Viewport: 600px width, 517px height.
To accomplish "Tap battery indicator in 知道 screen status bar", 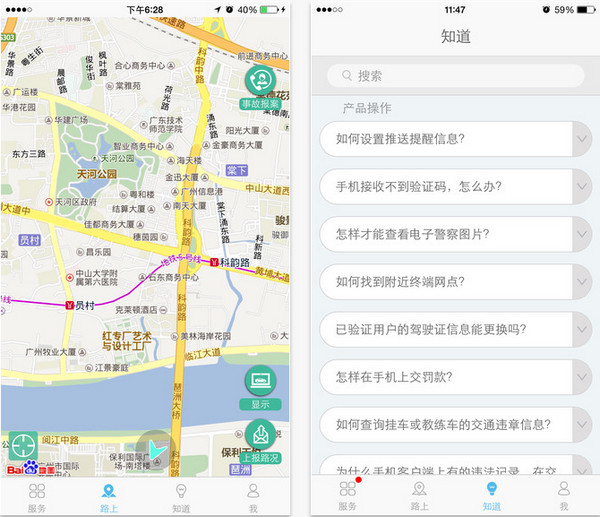I will [x=586, y=10].
